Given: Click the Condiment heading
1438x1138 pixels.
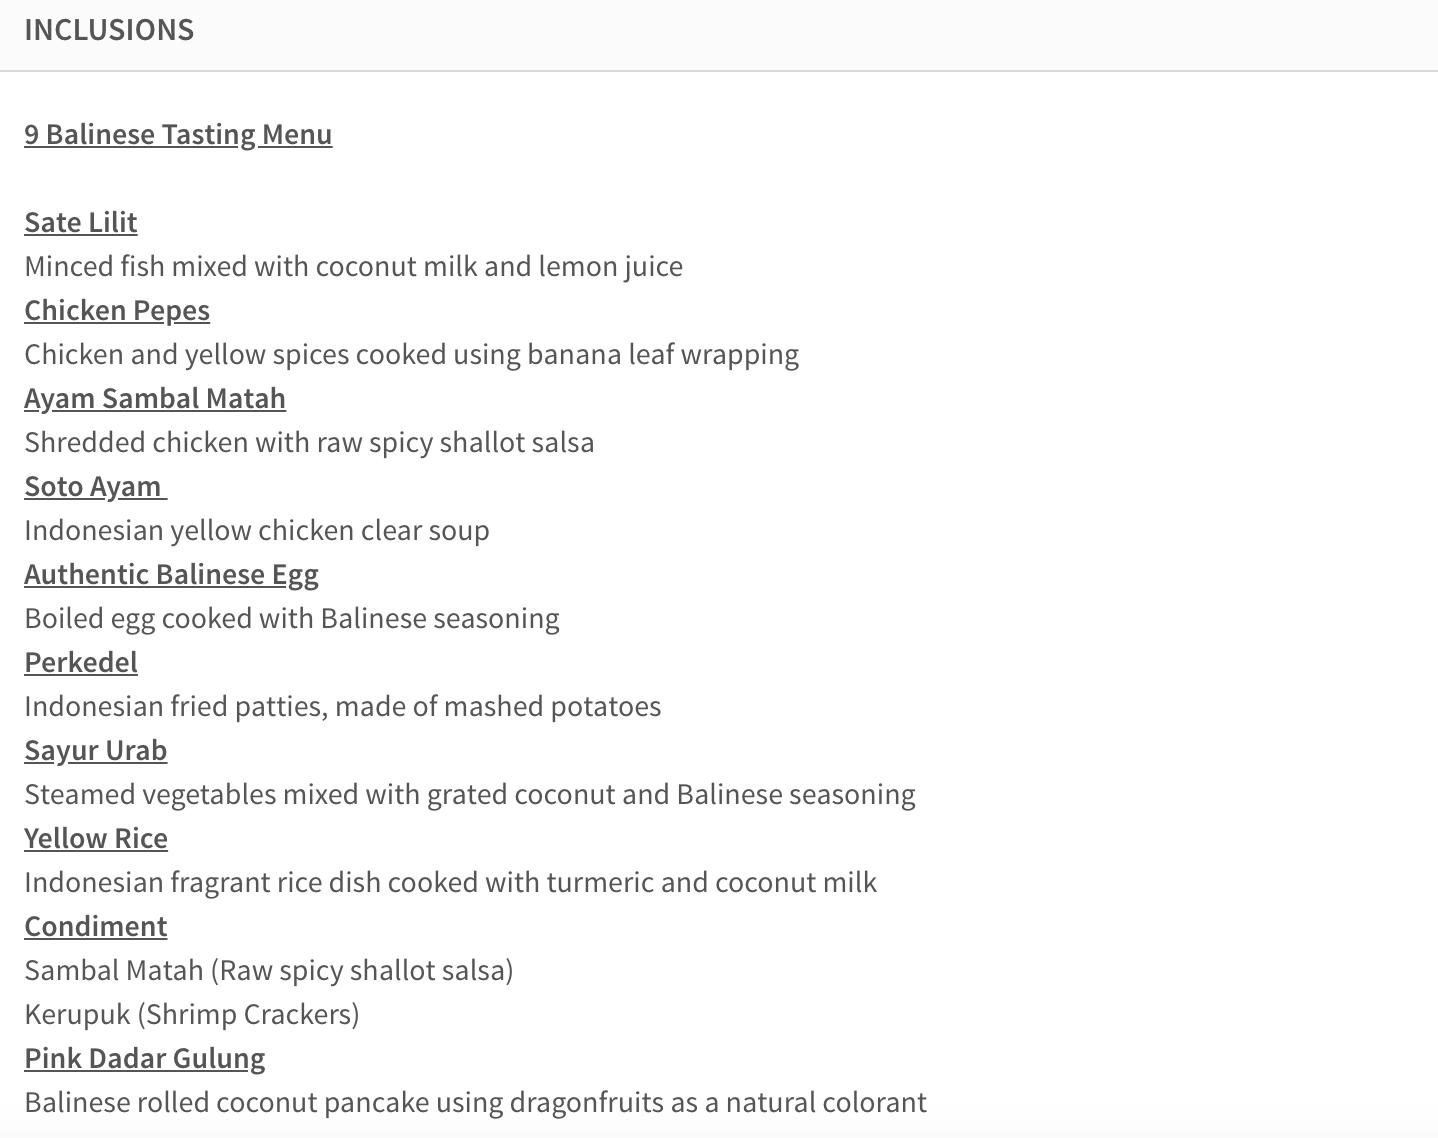Looking at the screenshot, I should (x=96, y=926).
